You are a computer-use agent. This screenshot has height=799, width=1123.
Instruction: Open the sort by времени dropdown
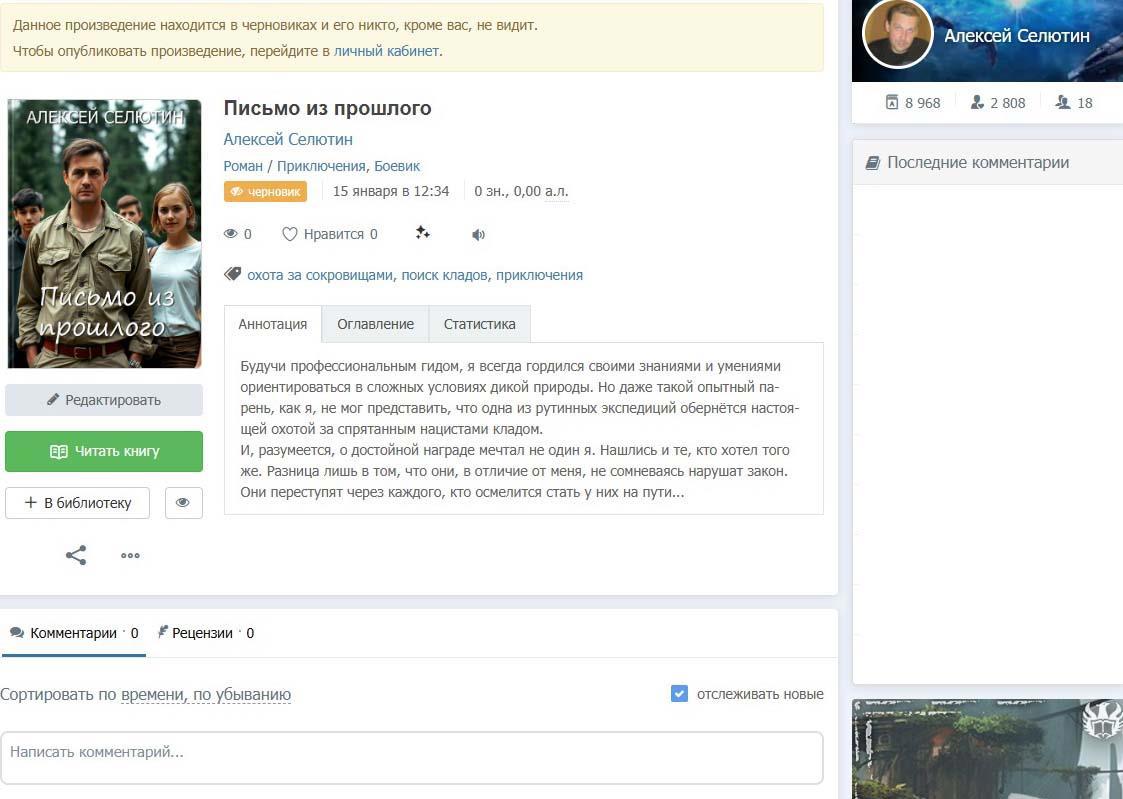tap(153, 695)
